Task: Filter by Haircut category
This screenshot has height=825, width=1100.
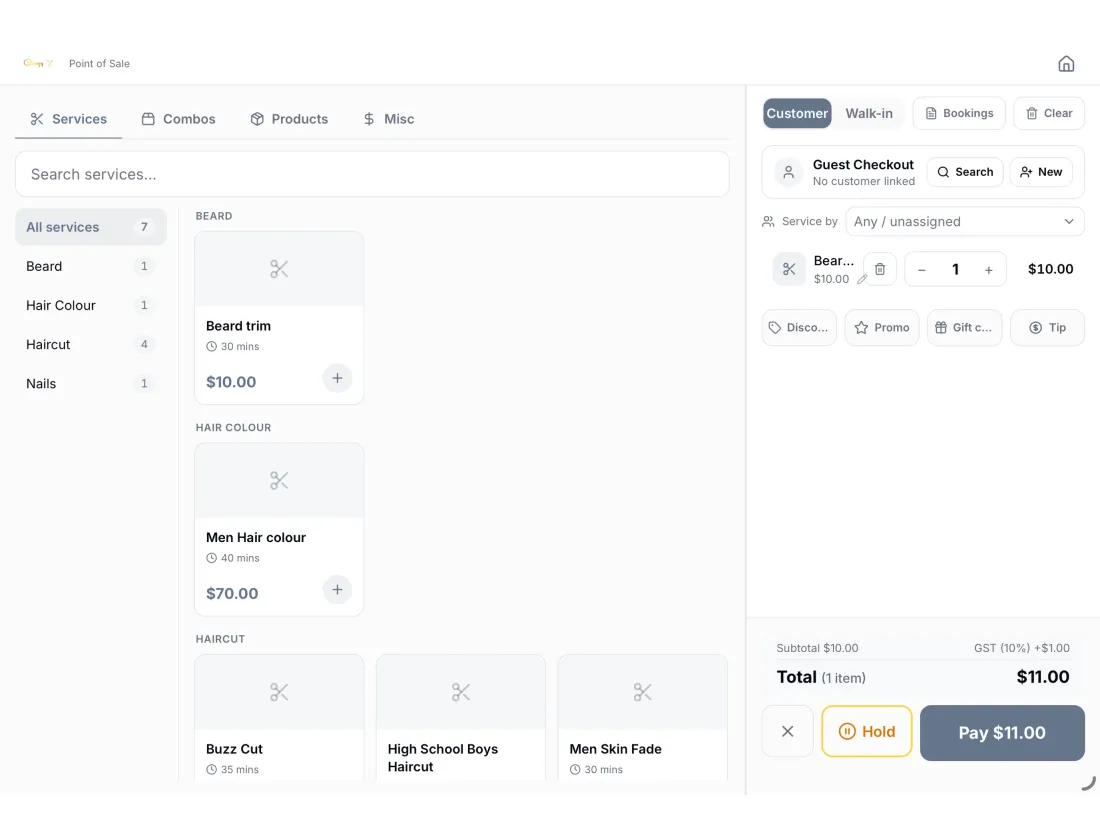Action: click(90, 344)
